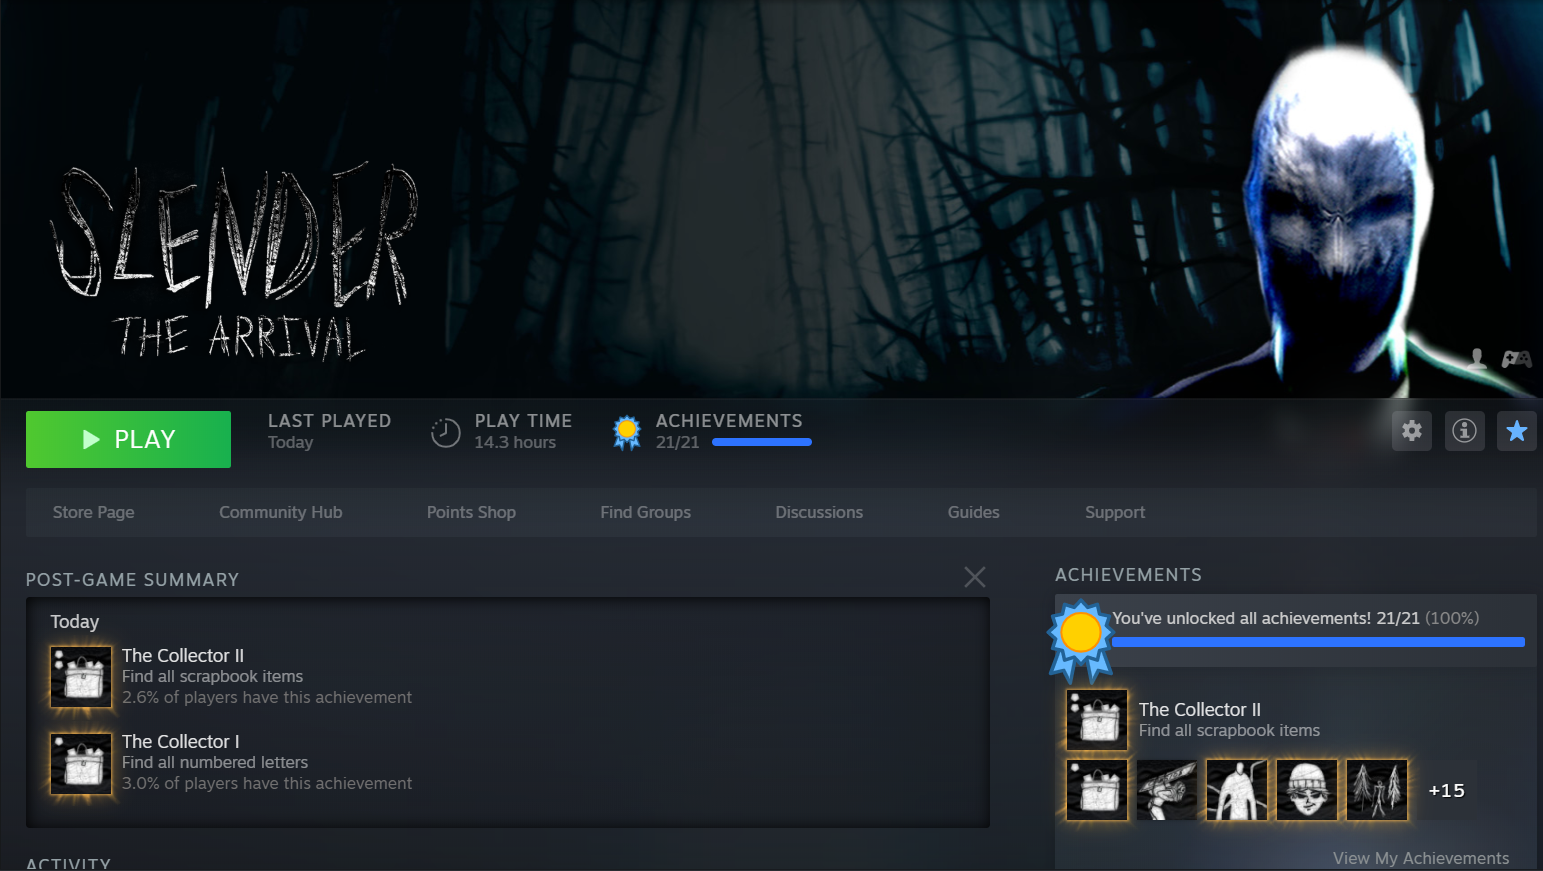The width and height of the screenshot is (1543, 871).
Task: Open View My Achievements link
Action: pos(1421,858)
